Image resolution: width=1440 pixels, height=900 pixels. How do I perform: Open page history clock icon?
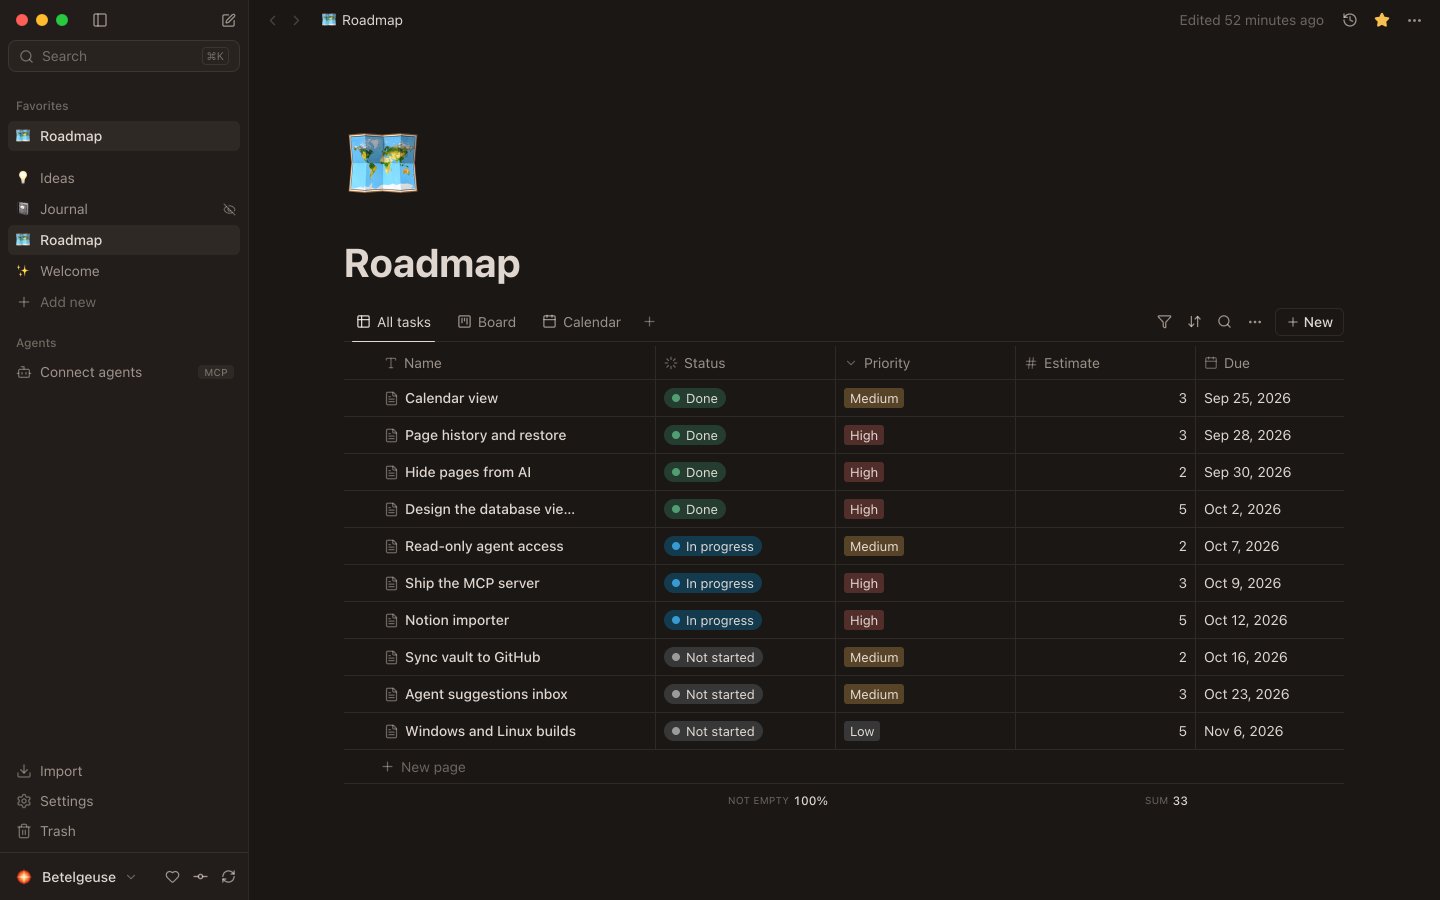1349,20
